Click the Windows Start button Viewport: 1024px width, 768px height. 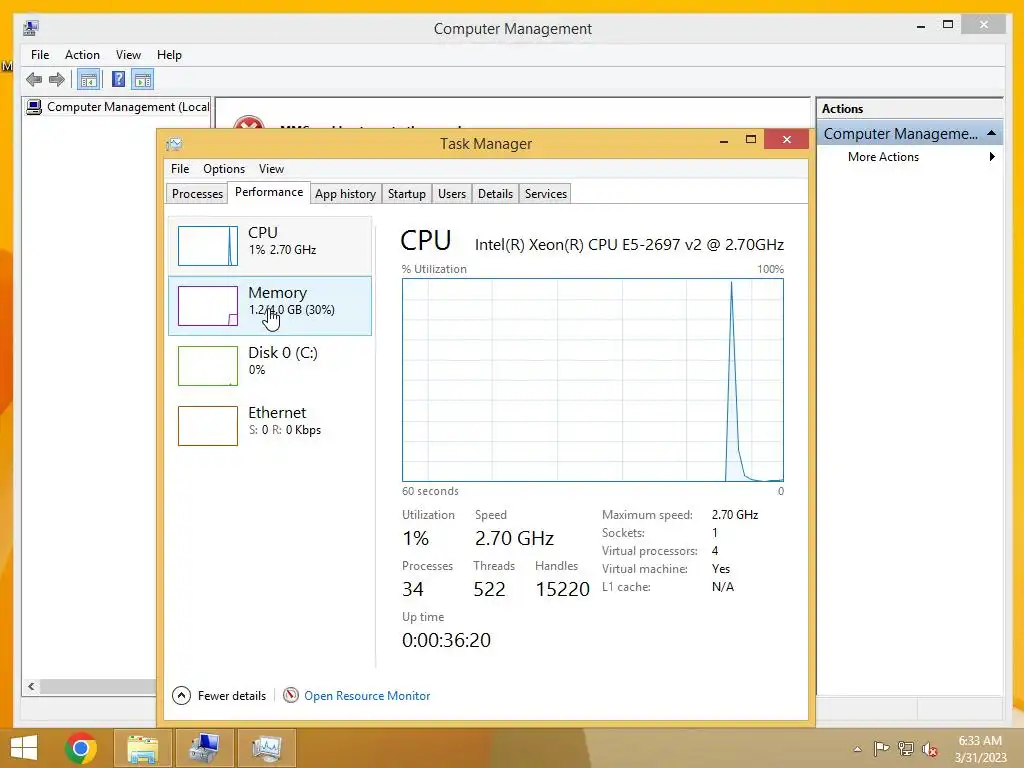[x=24, y=748]
